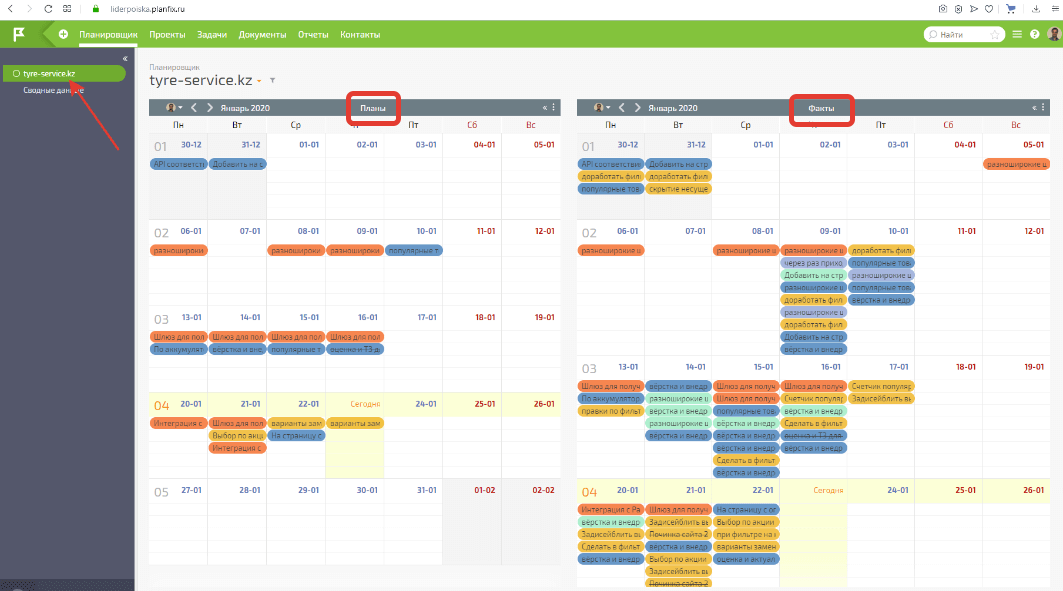
Task: Go to next month in Факты panel
Action: click(637, 108)
